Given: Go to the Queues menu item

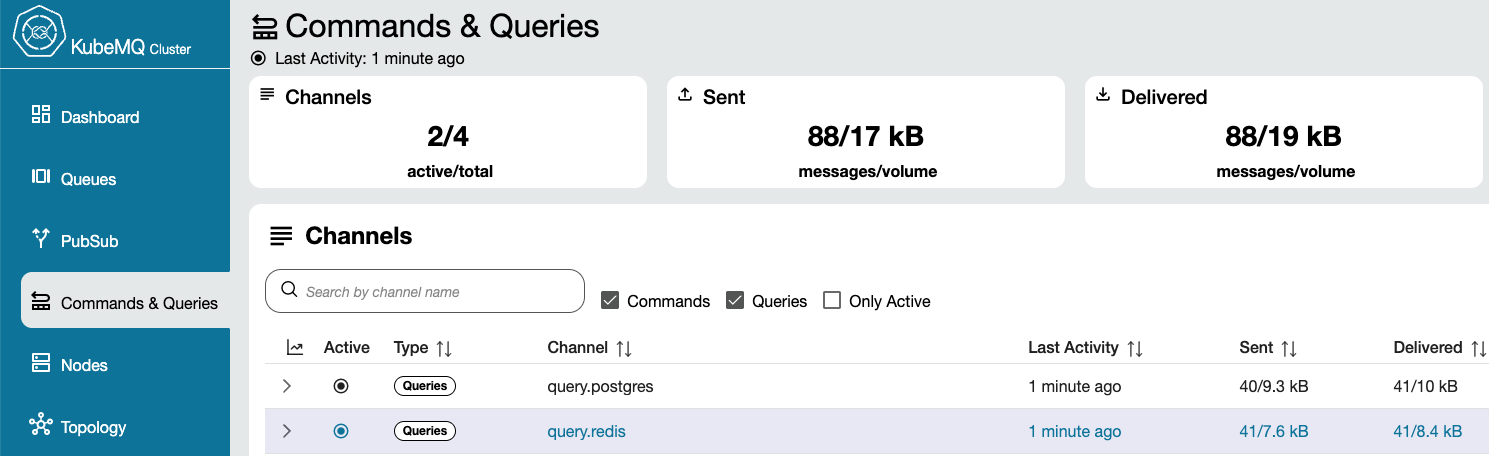Looking at the screenshot, I should point(88,179).
